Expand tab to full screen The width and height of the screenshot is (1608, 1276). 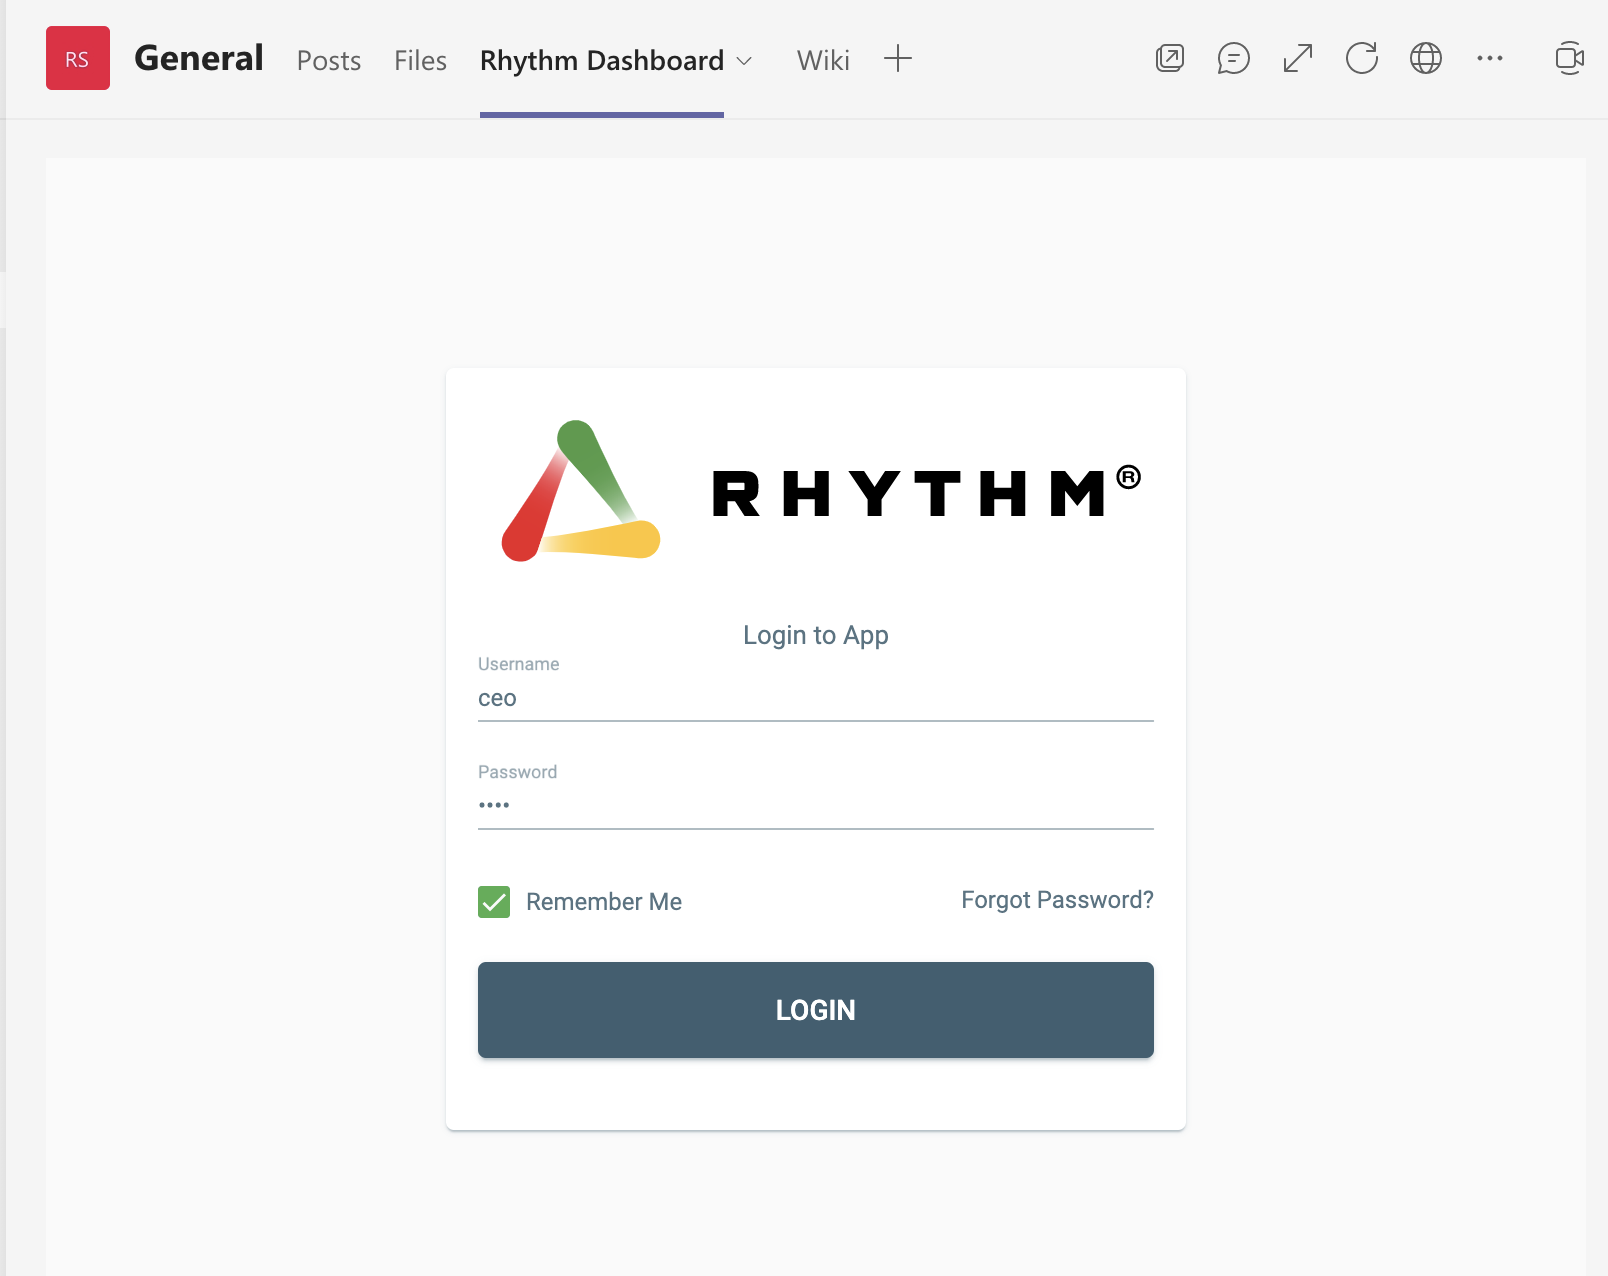point(1298,58)
